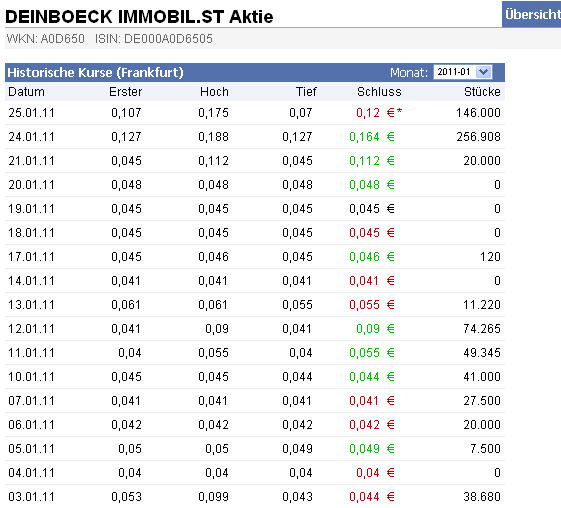Select the date 03.01.11
This screenshot has height=508, width=561.
[x=31, y=497]
